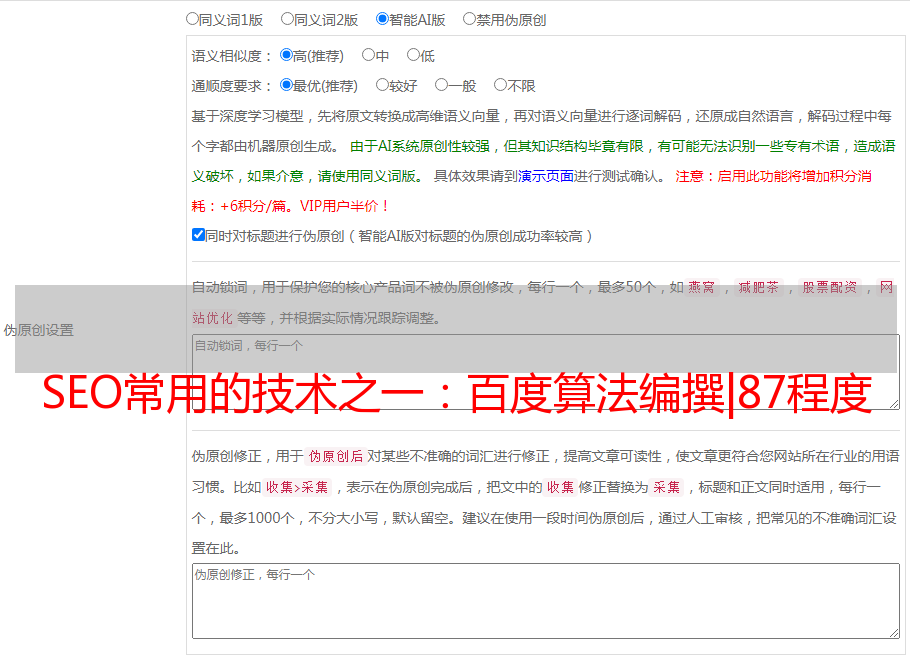Screen dimensions: 911x658
Task: Click into the 伪原创修正 textarea
Action: coord(546,601)
